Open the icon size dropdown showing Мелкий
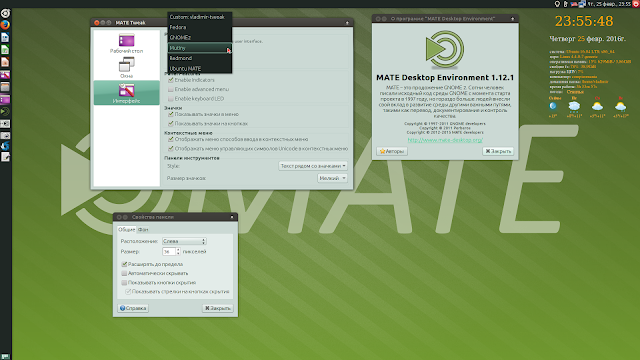Image resolution: width=640 pixels, height=360 pixels. [x=332, y=178]
